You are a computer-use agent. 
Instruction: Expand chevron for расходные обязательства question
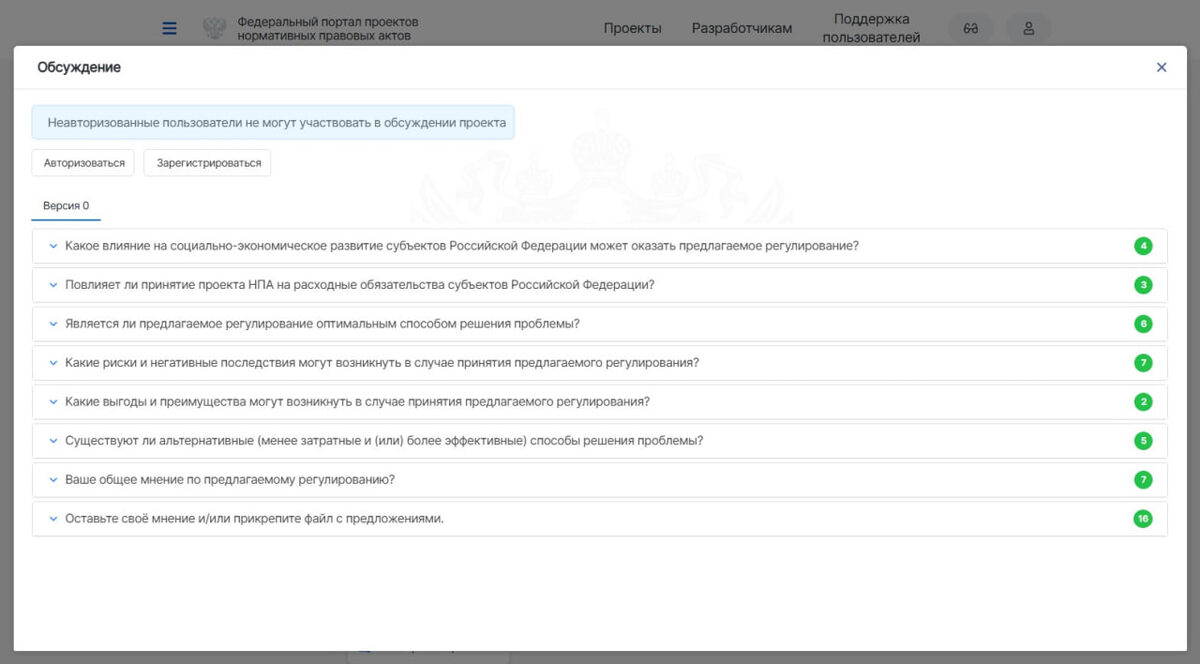pyautogui.click(x=53, y=285)
